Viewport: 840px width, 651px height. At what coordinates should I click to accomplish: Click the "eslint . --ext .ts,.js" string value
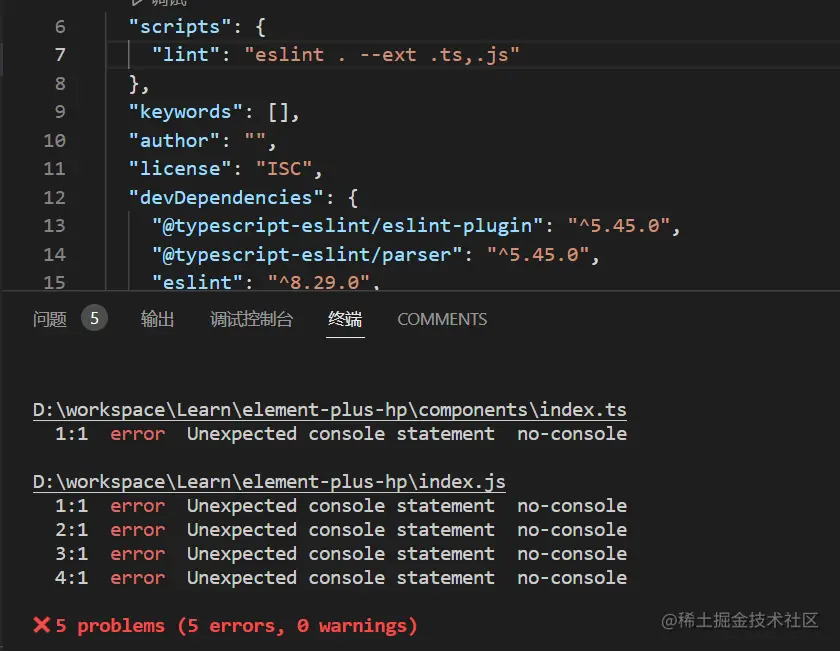[x=382, y=55]
